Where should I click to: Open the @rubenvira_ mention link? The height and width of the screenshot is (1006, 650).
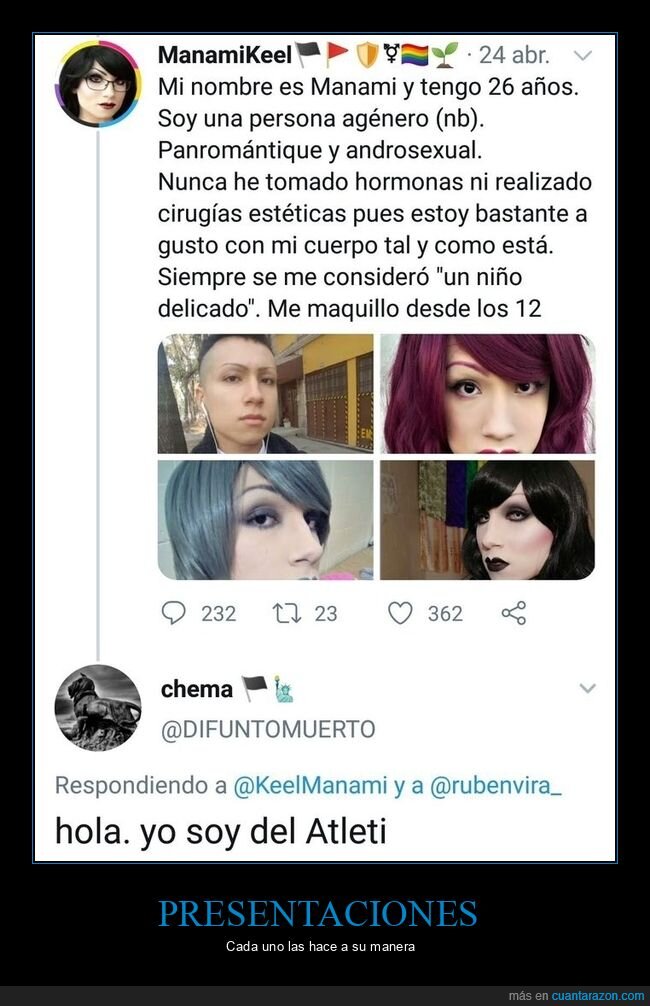(495, 785)
